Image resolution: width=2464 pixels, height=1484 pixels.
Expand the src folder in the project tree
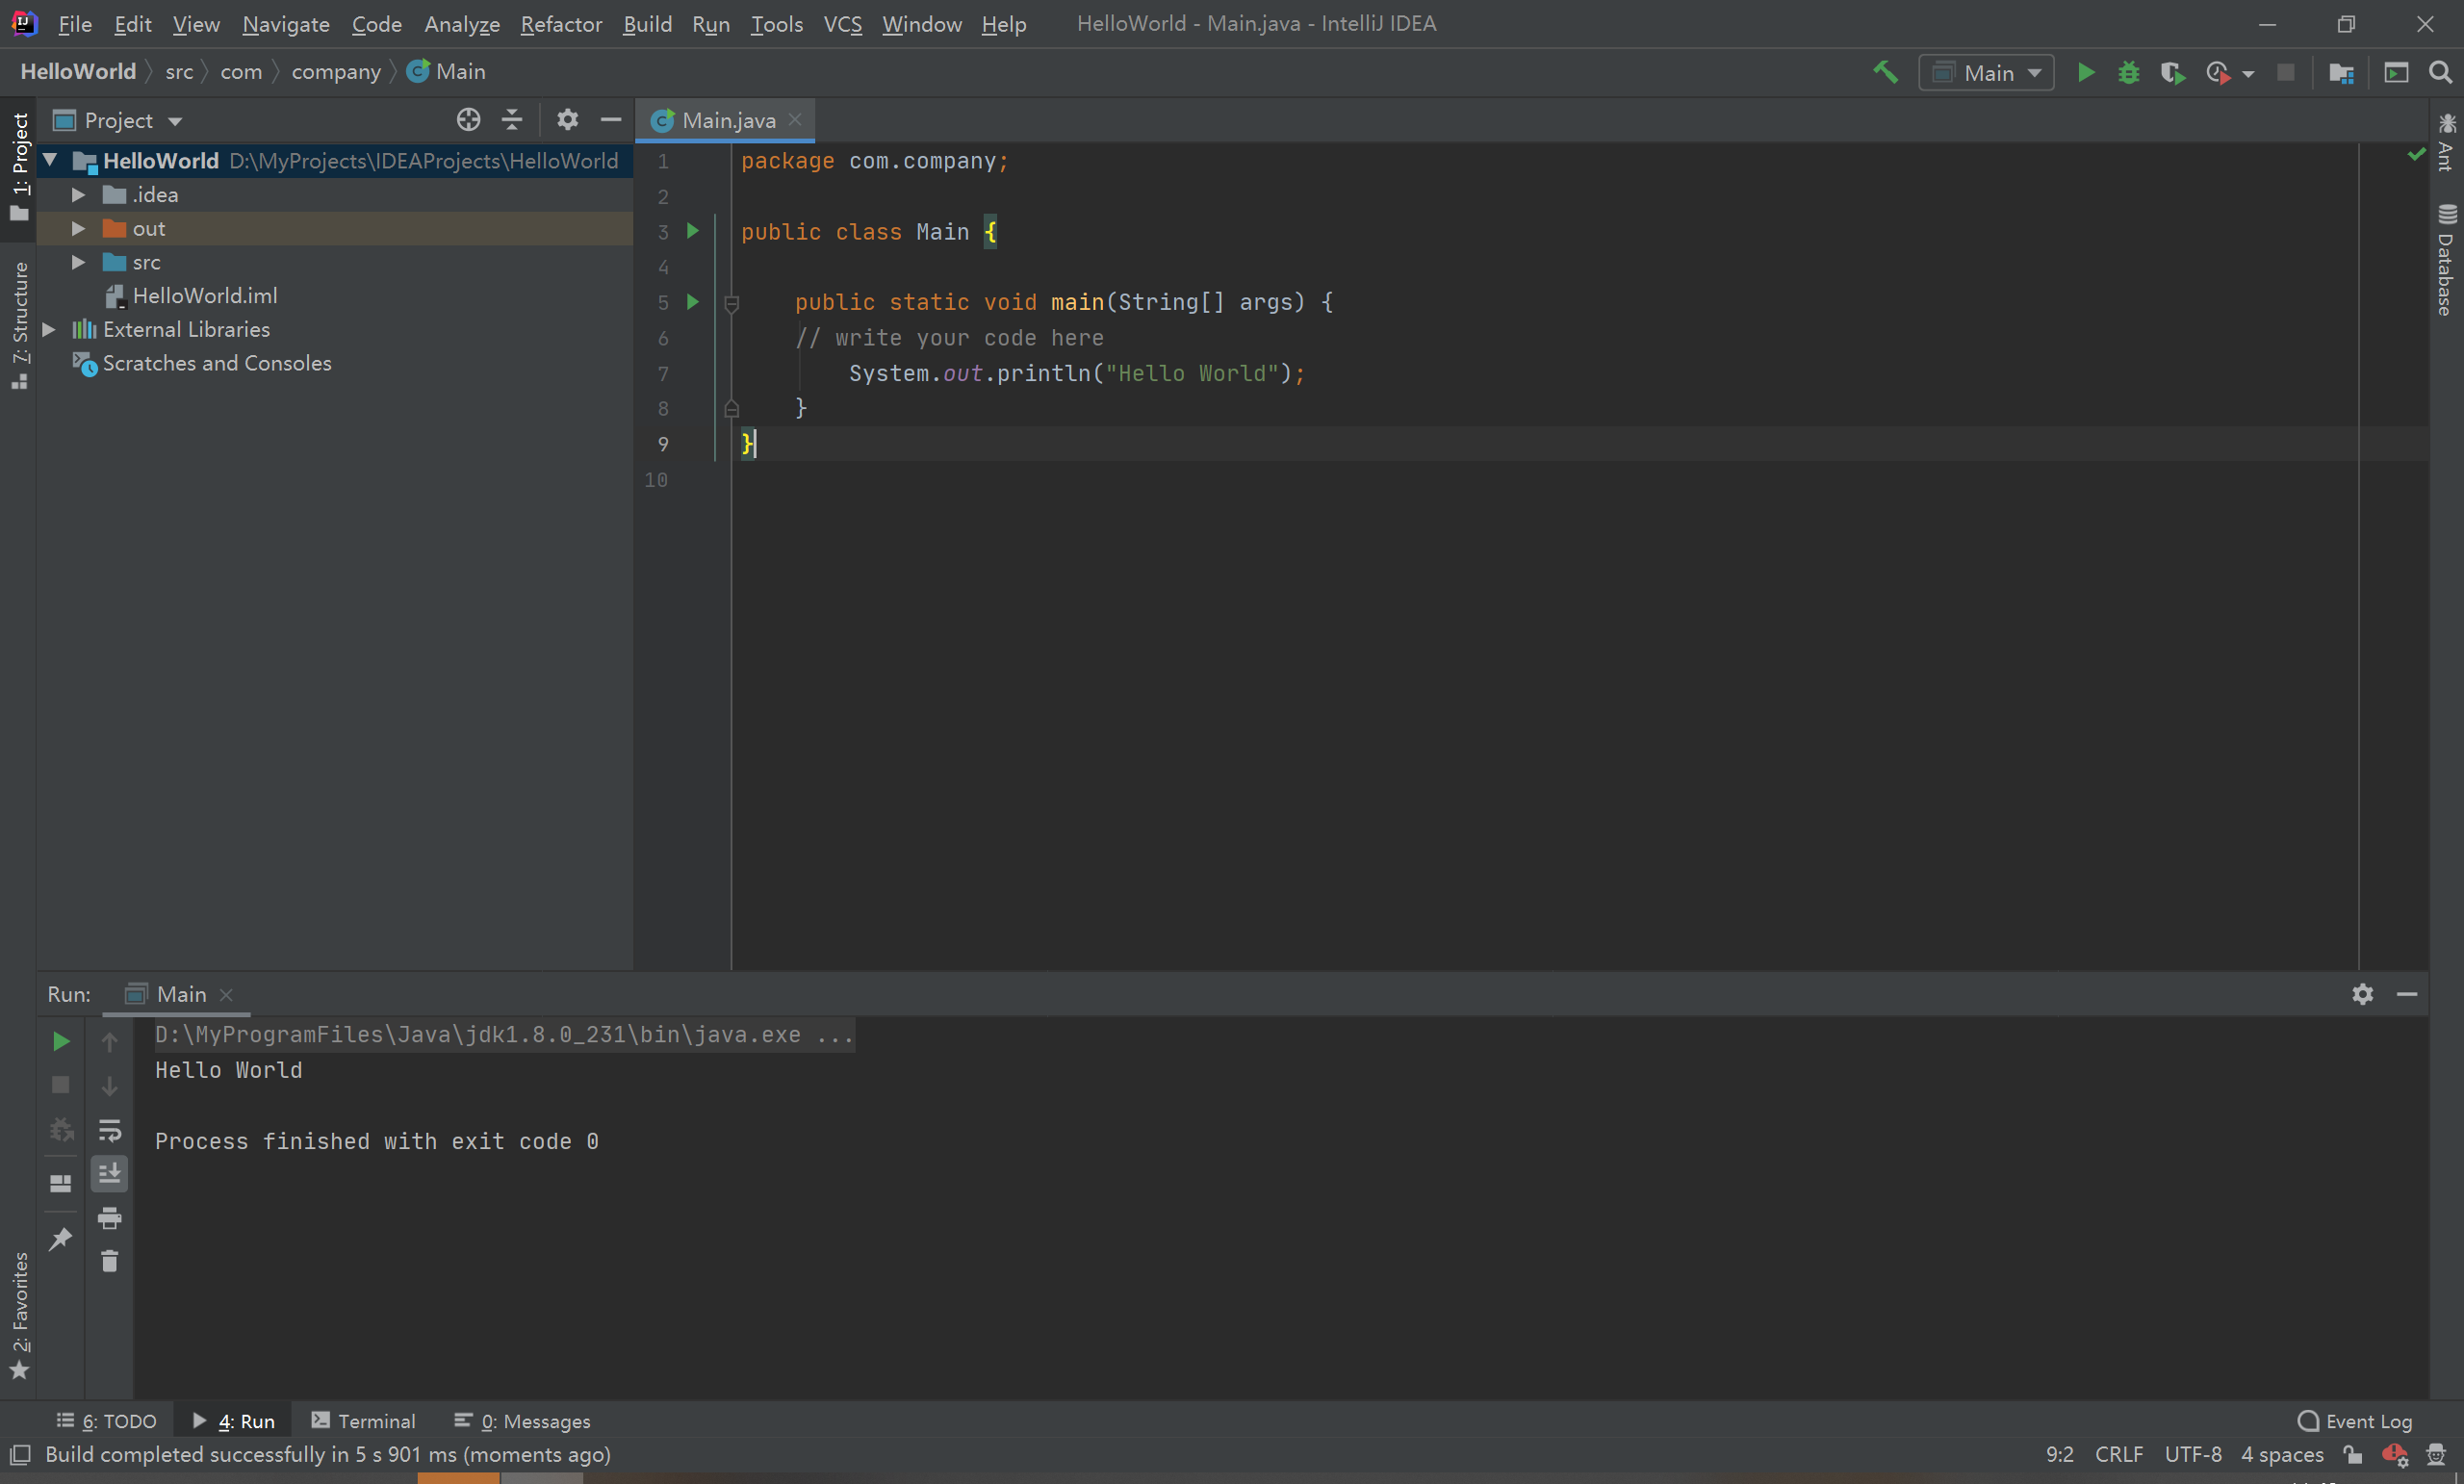[78, 262]
